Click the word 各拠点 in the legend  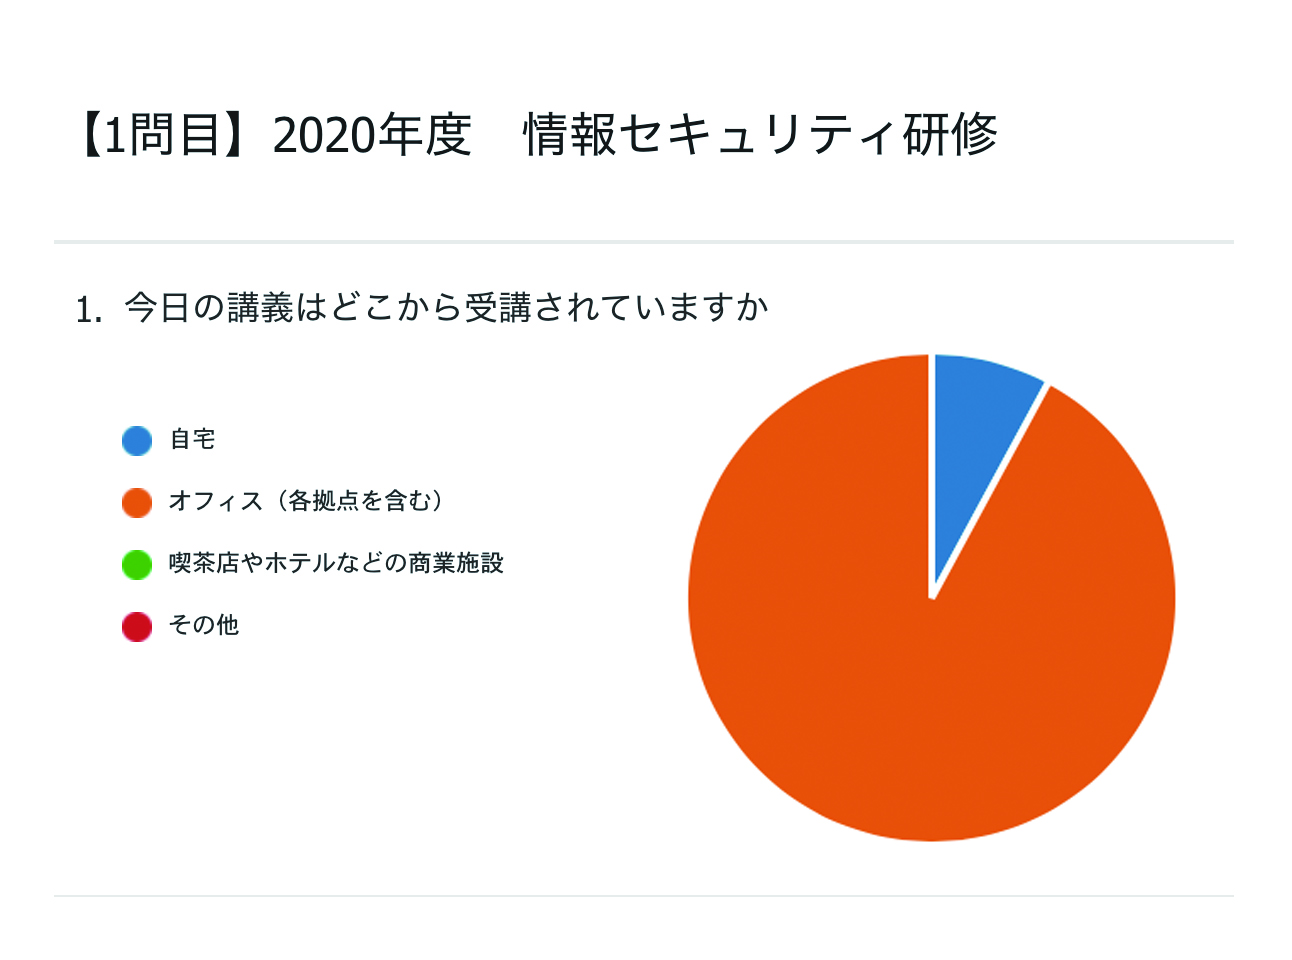point(324,501)
